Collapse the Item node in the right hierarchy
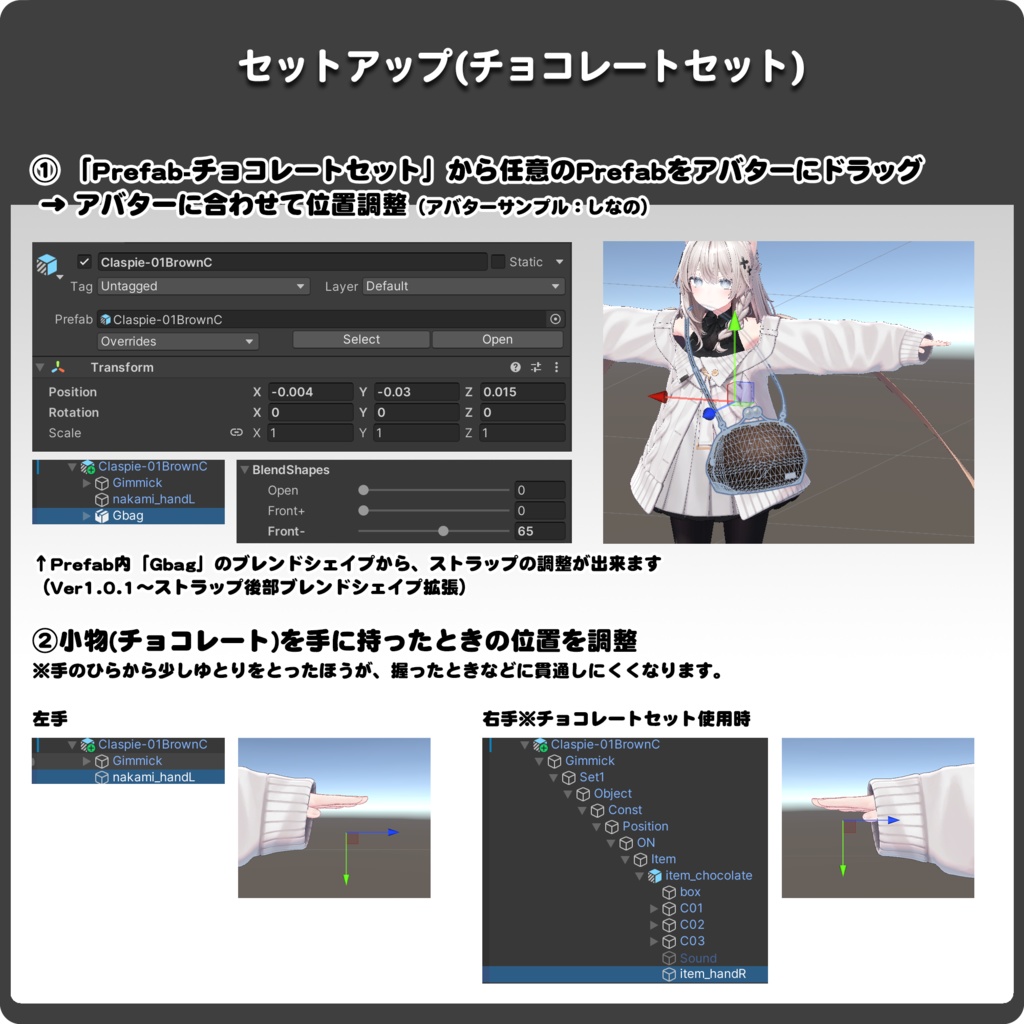 [x=625, y=859]
